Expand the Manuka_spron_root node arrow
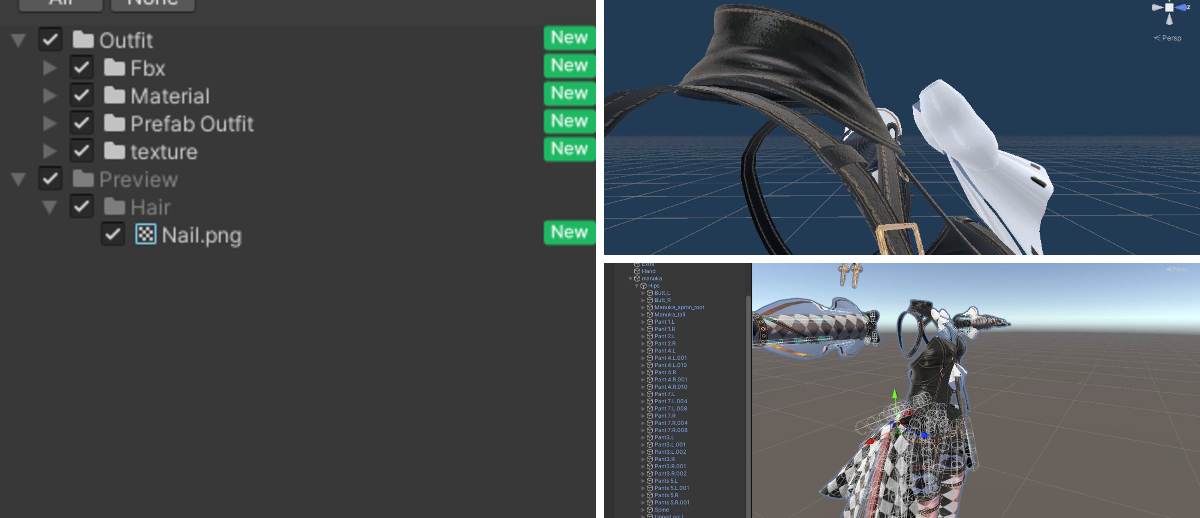Viewport: 1200px width, 518px height. click(x=644, y=307)
